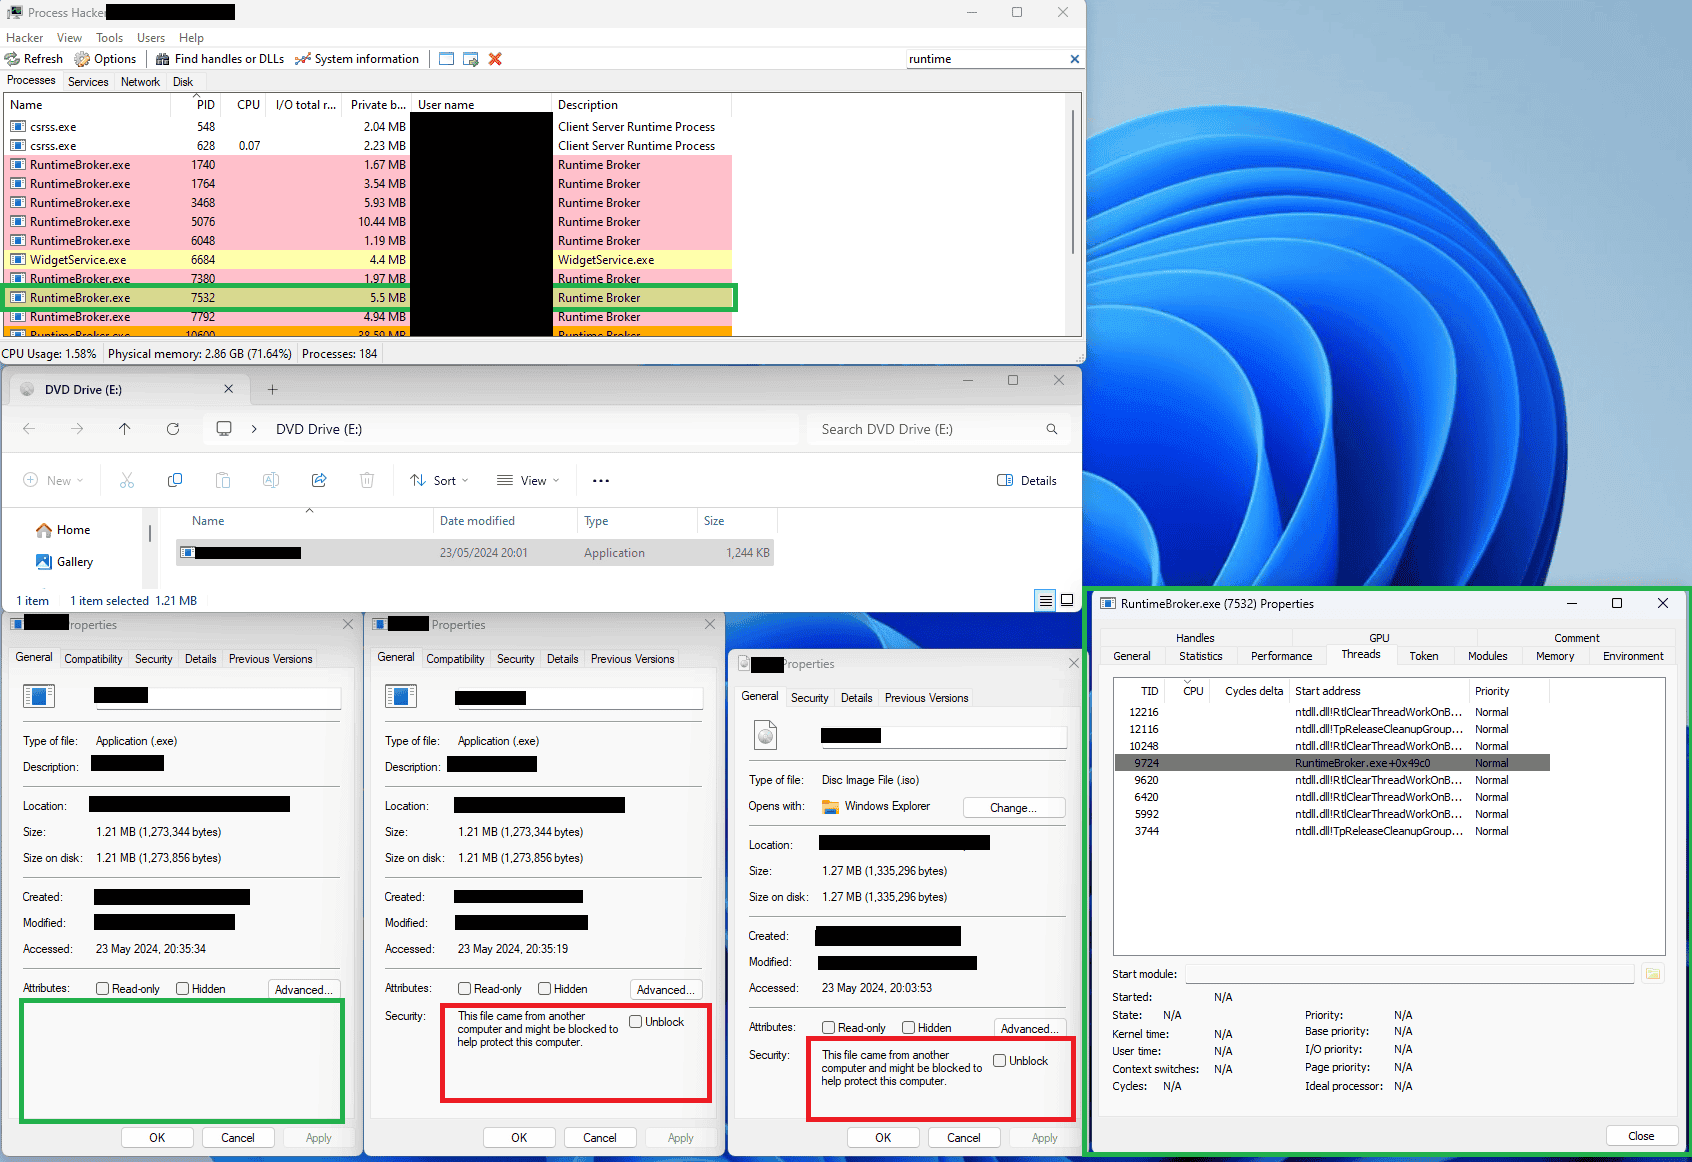Go back in File Explorer

(29, 429)
